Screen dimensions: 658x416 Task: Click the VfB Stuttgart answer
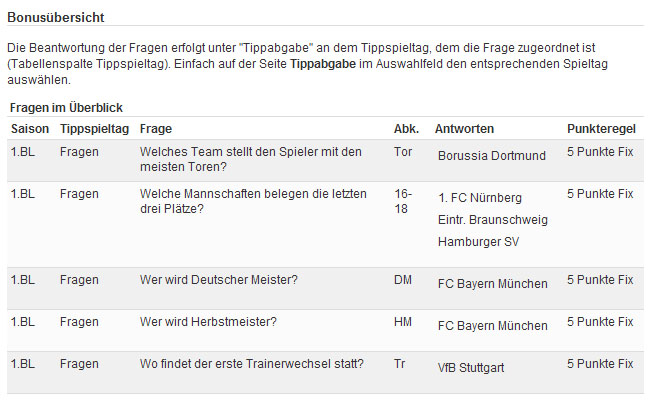point(471,368)
